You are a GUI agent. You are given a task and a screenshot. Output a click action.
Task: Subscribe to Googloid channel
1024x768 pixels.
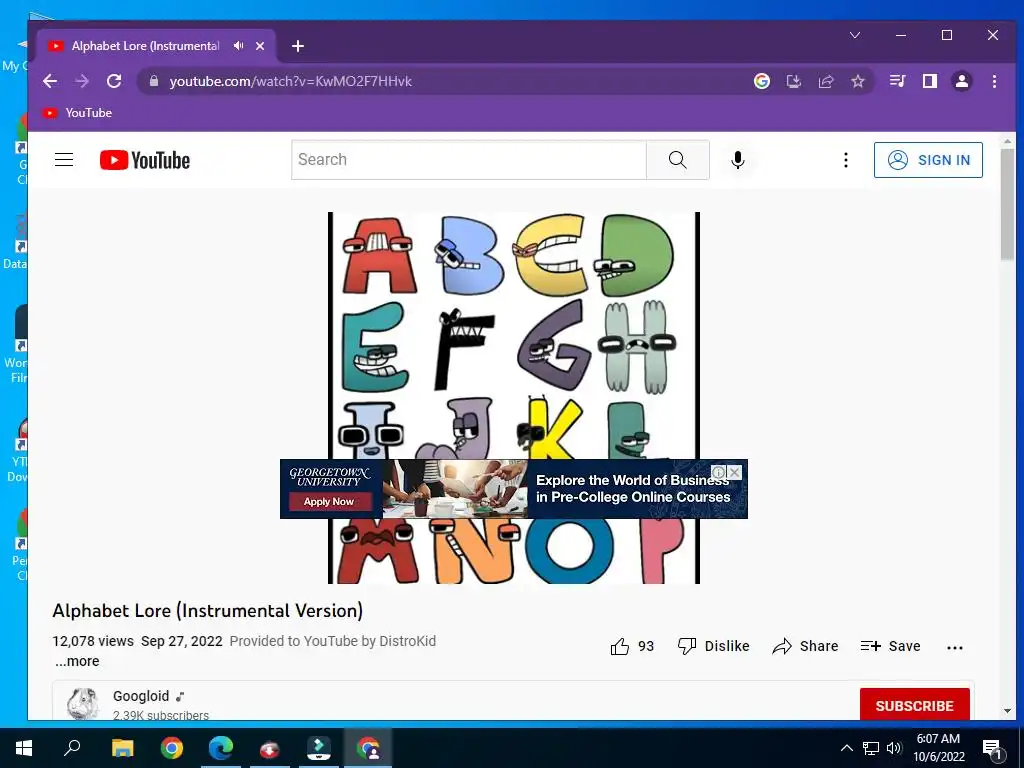pyautogui.click(x=914, y=705)
